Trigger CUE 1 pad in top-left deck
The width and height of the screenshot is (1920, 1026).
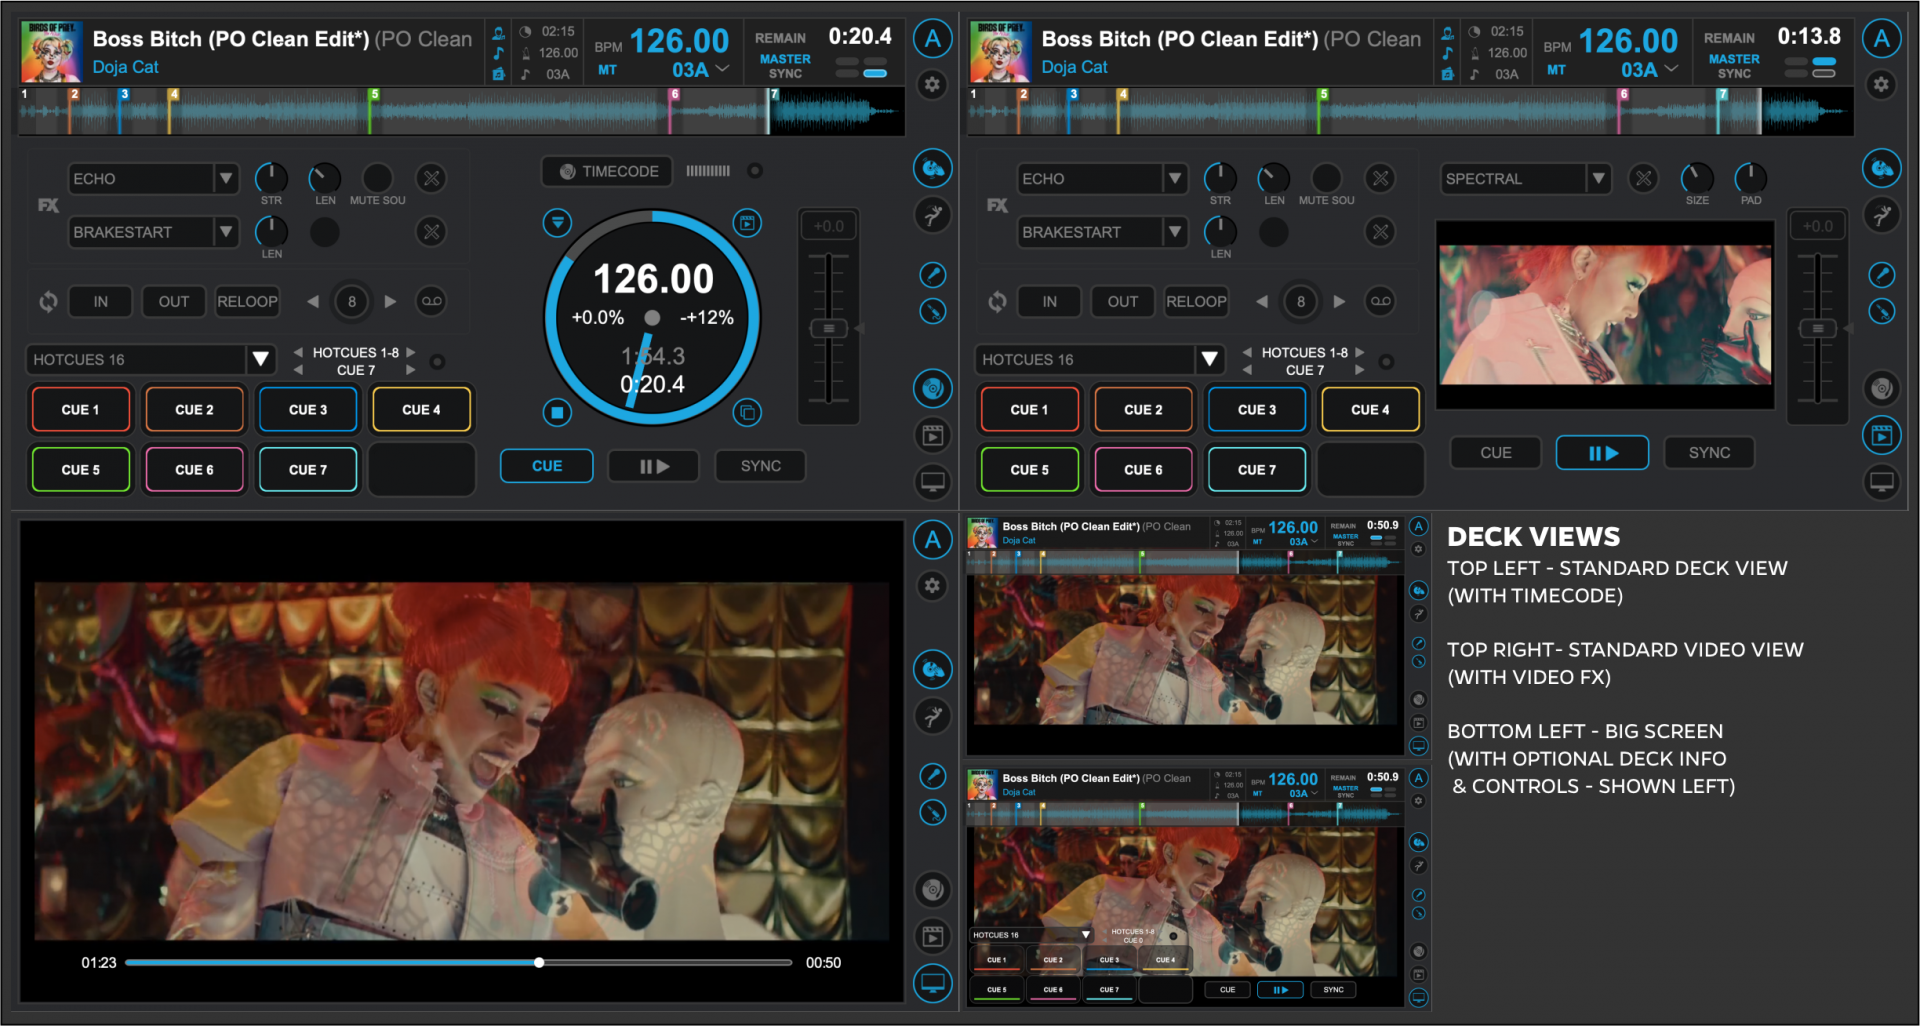pyautogui.click(x=81, y=410)
